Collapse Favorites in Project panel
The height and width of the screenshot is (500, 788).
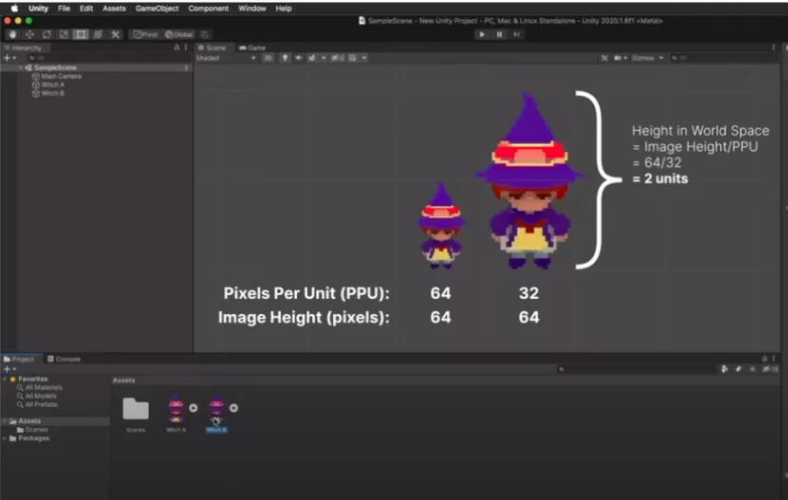click(x=5, y=379)
